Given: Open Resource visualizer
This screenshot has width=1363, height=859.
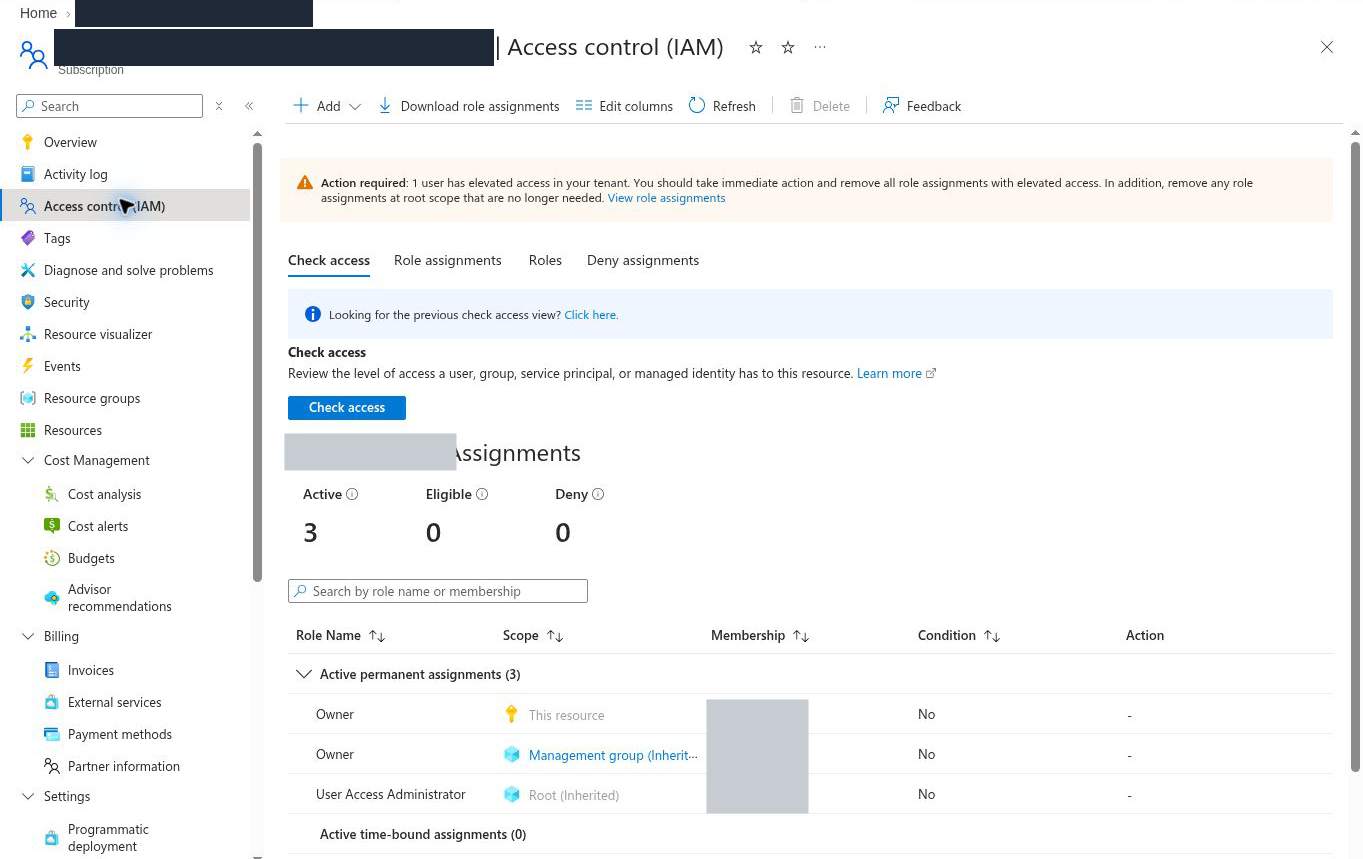Looking at the screenshot, I should click(x=98, y=334).
